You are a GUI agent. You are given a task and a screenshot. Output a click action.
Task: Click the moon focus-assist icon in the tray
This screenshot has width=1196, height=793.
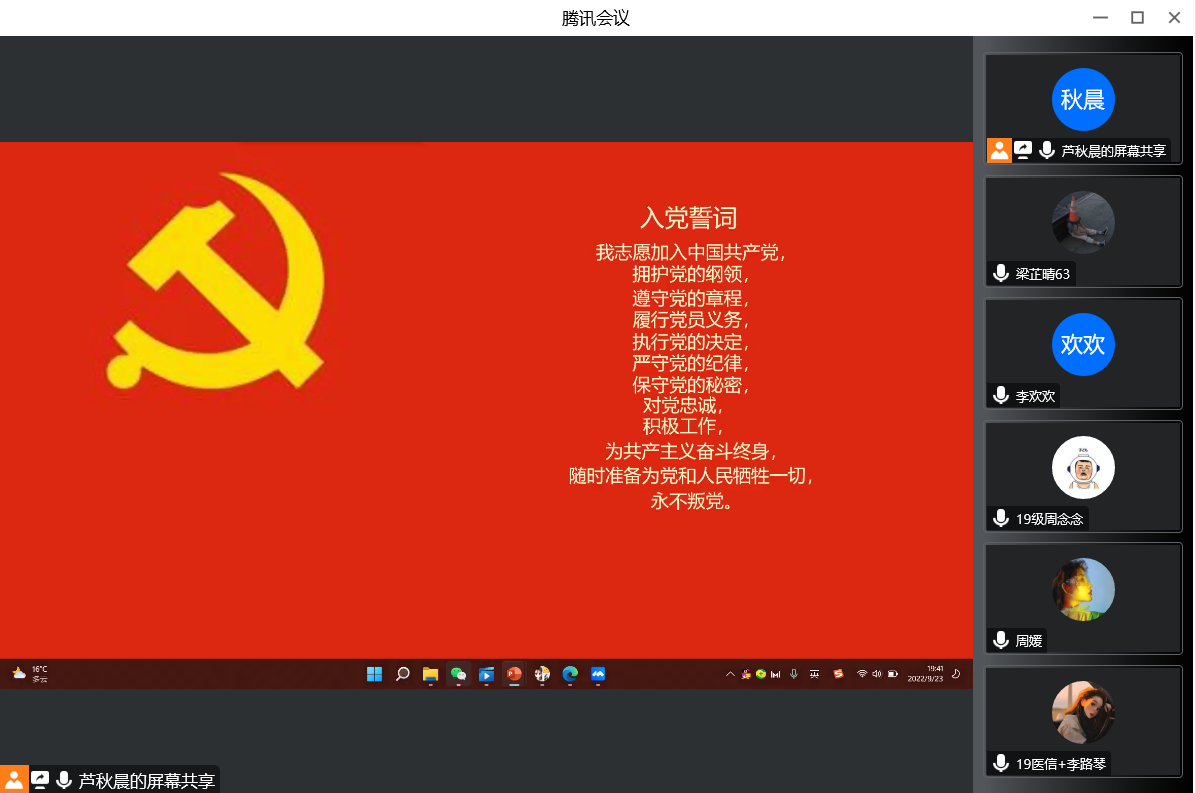[956, 674]
